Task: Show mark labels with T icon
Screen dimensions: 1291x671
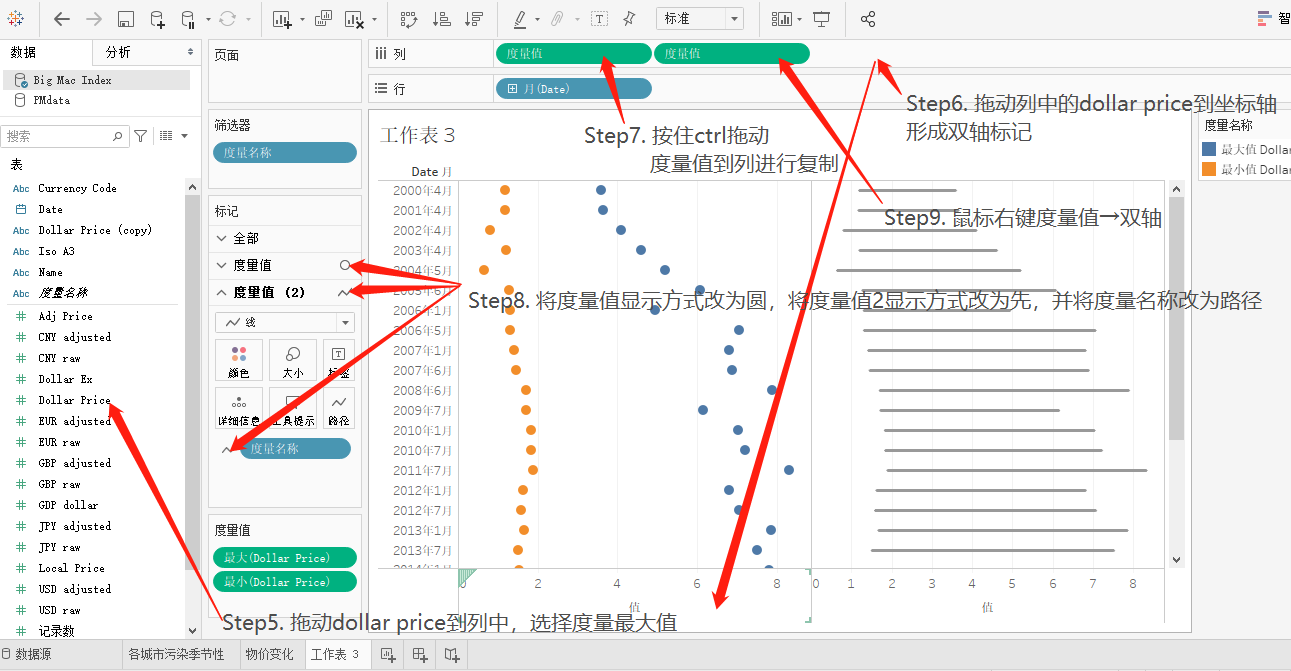Action: tap(598, 19)
